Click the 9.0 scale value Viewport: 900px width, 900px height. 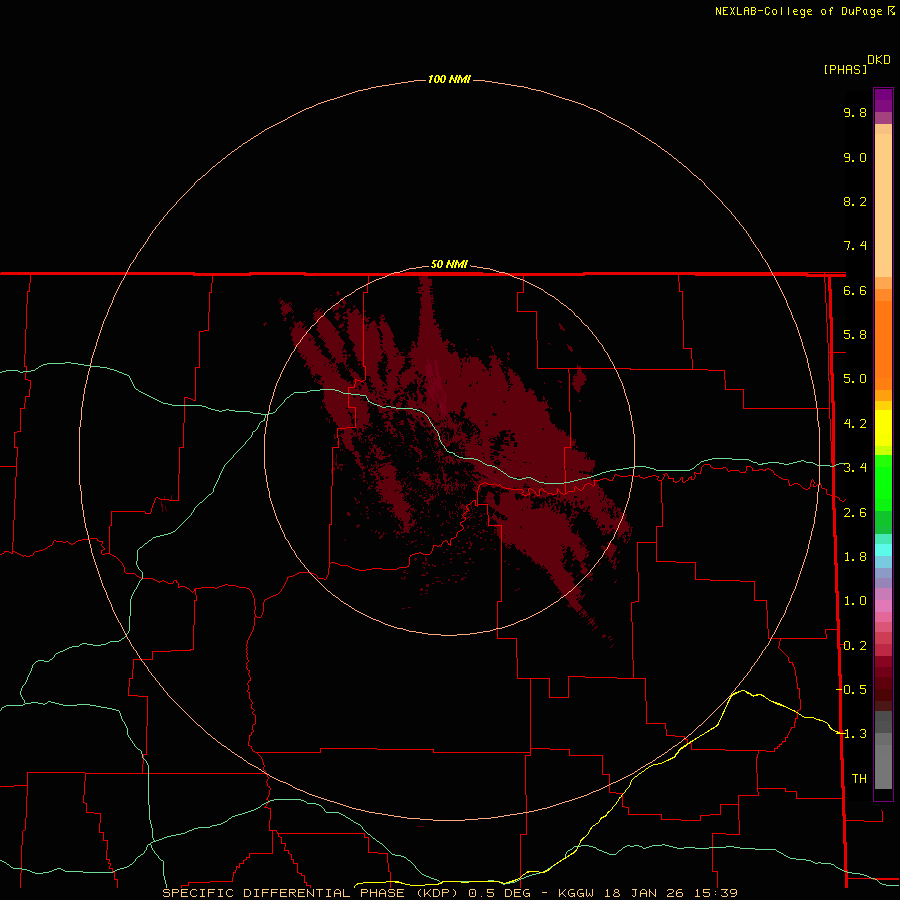855,157
